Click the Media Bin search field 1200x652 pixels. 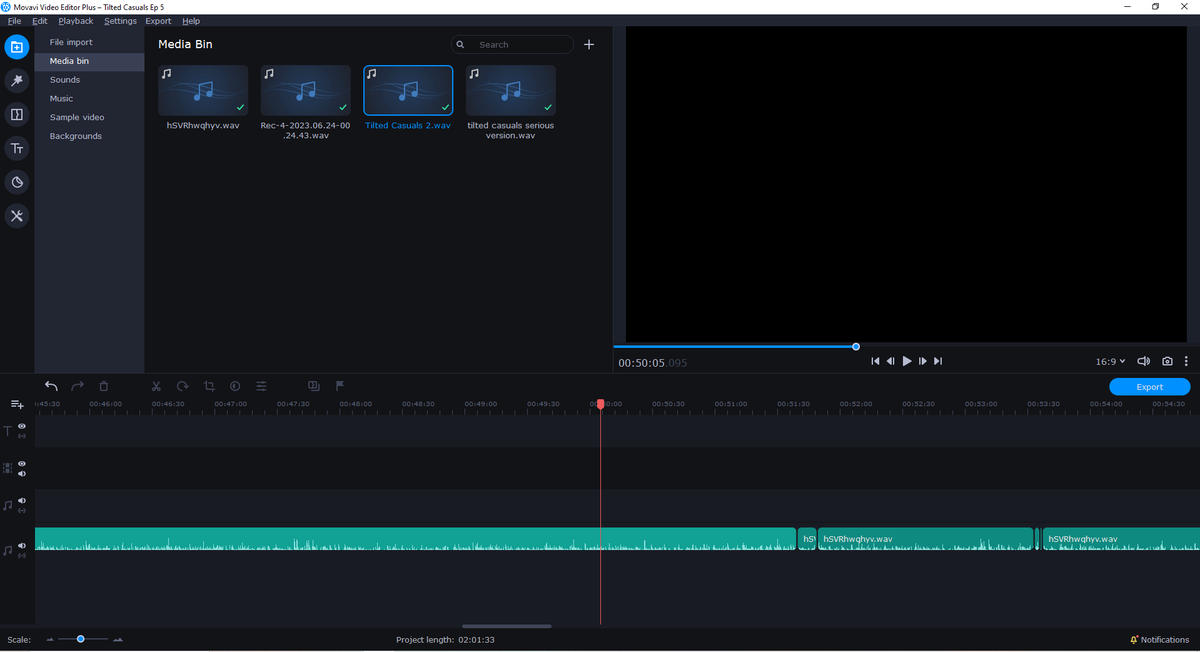pos(512,45)
